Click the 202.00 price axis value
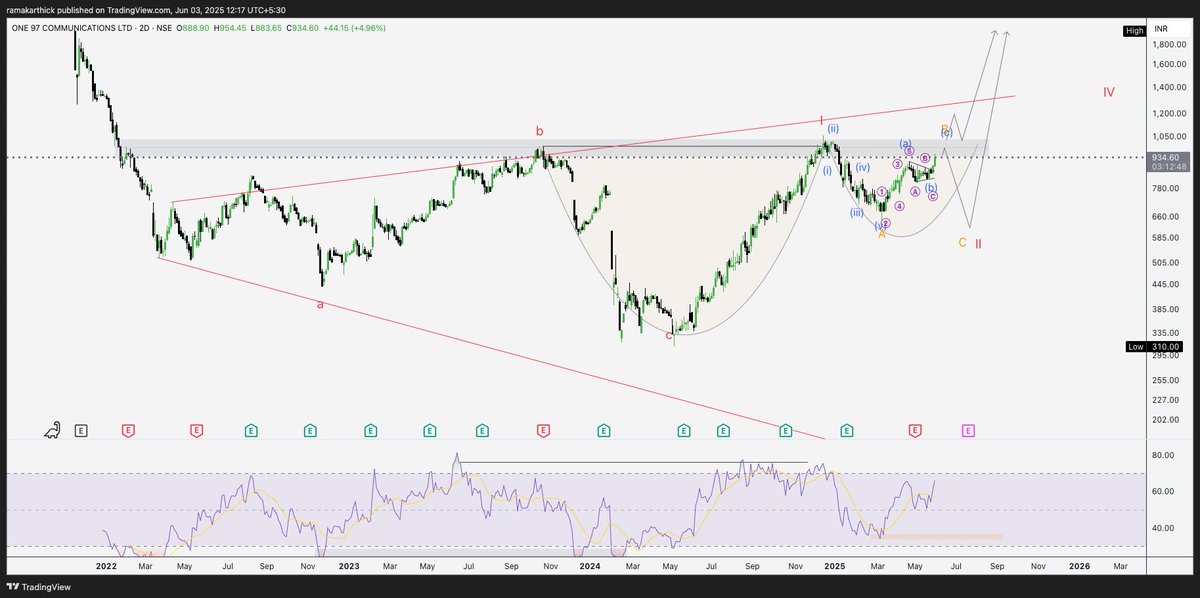This screenshot has width=1200, height=598. point(1165,420)
